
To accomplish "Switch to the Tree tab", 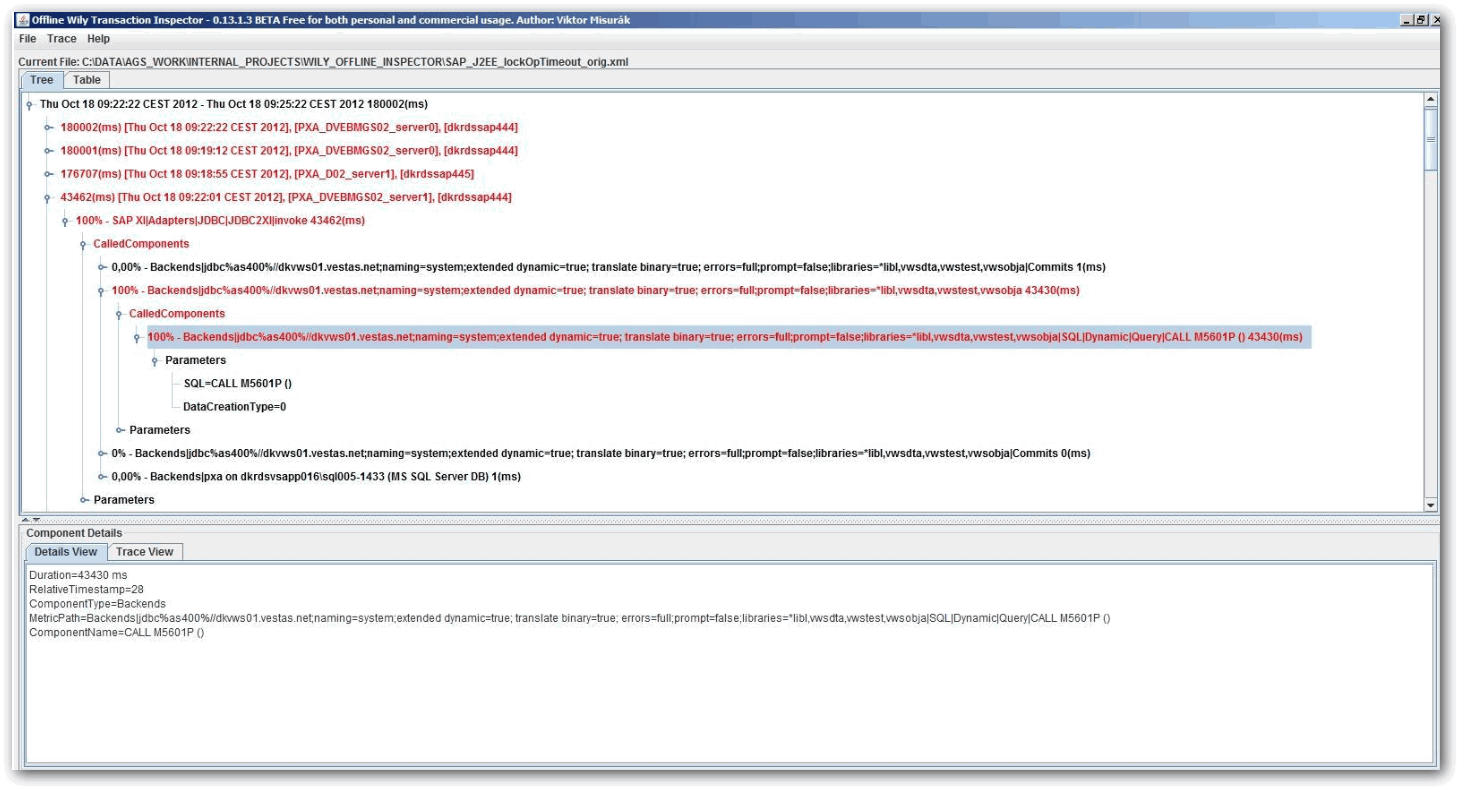I will (x=42, y=80).
